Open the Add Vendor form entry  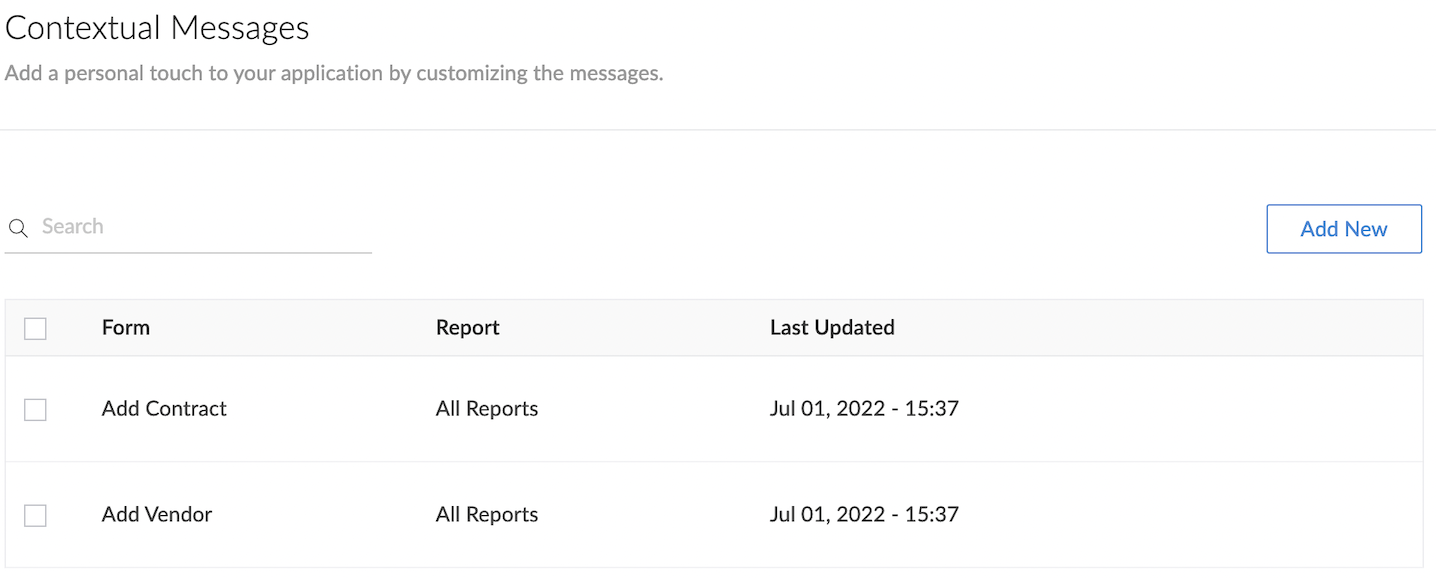tap(157, 514)
